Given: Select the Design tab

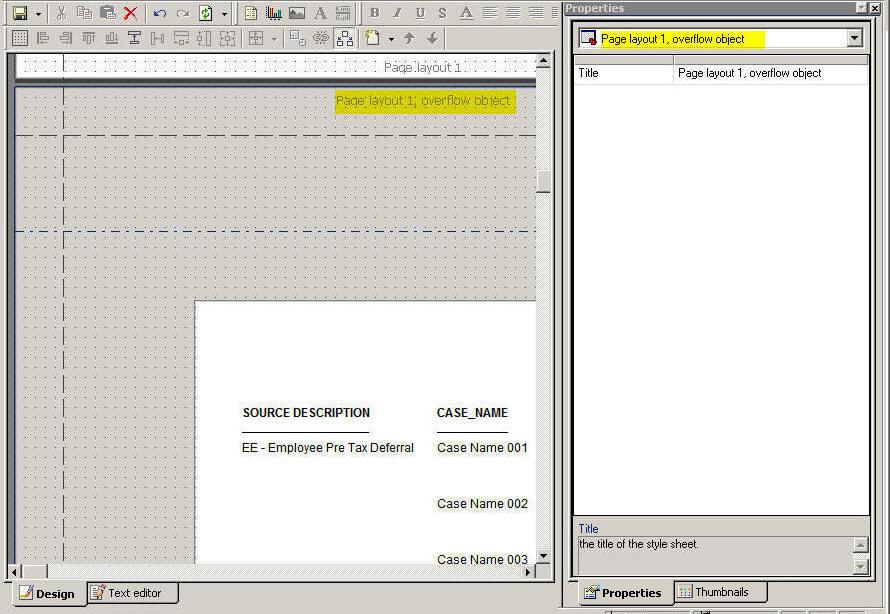Looking at the screenshot, I should tap(46, 593).
